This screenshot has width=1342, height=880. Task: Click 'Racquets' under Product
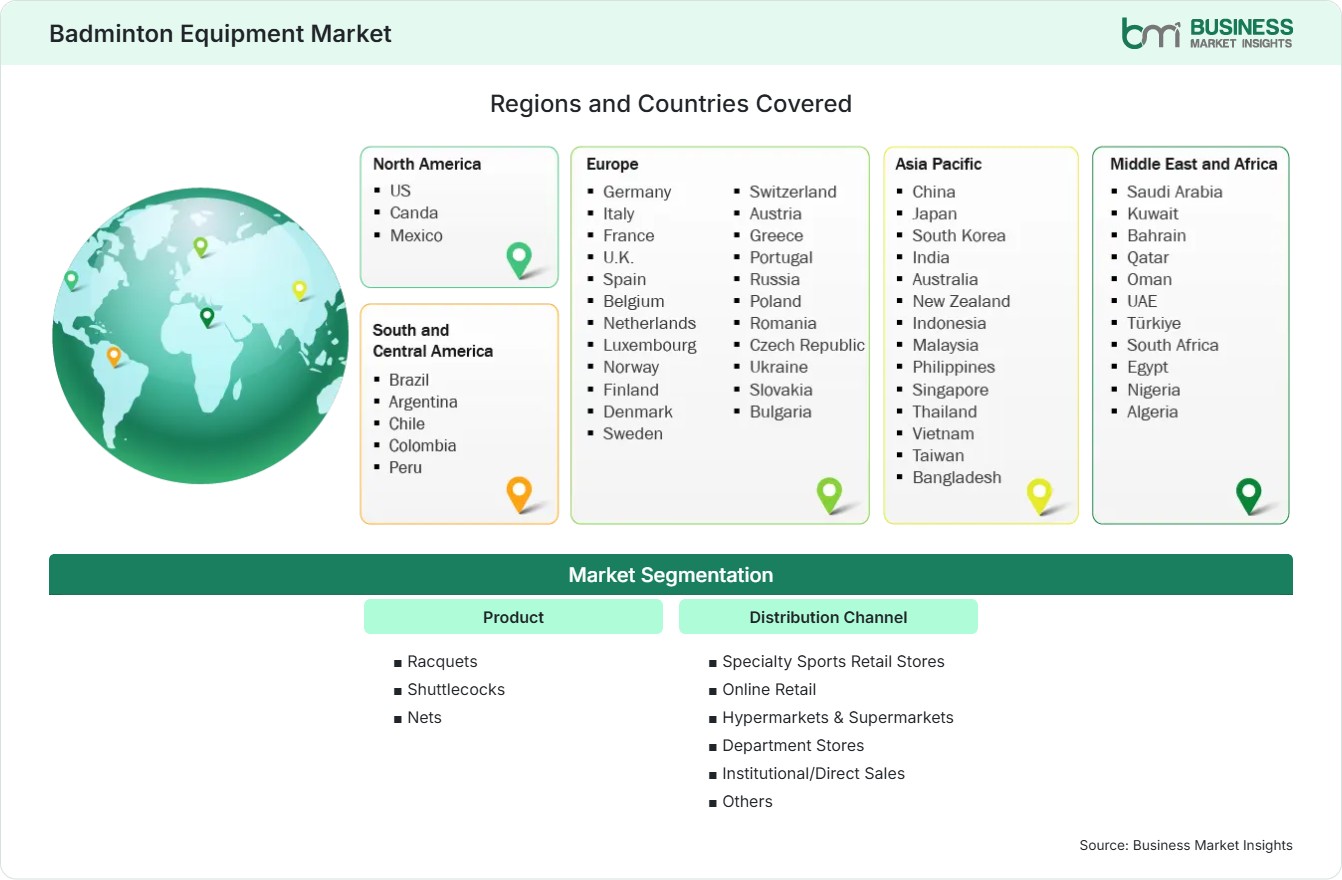443,662
